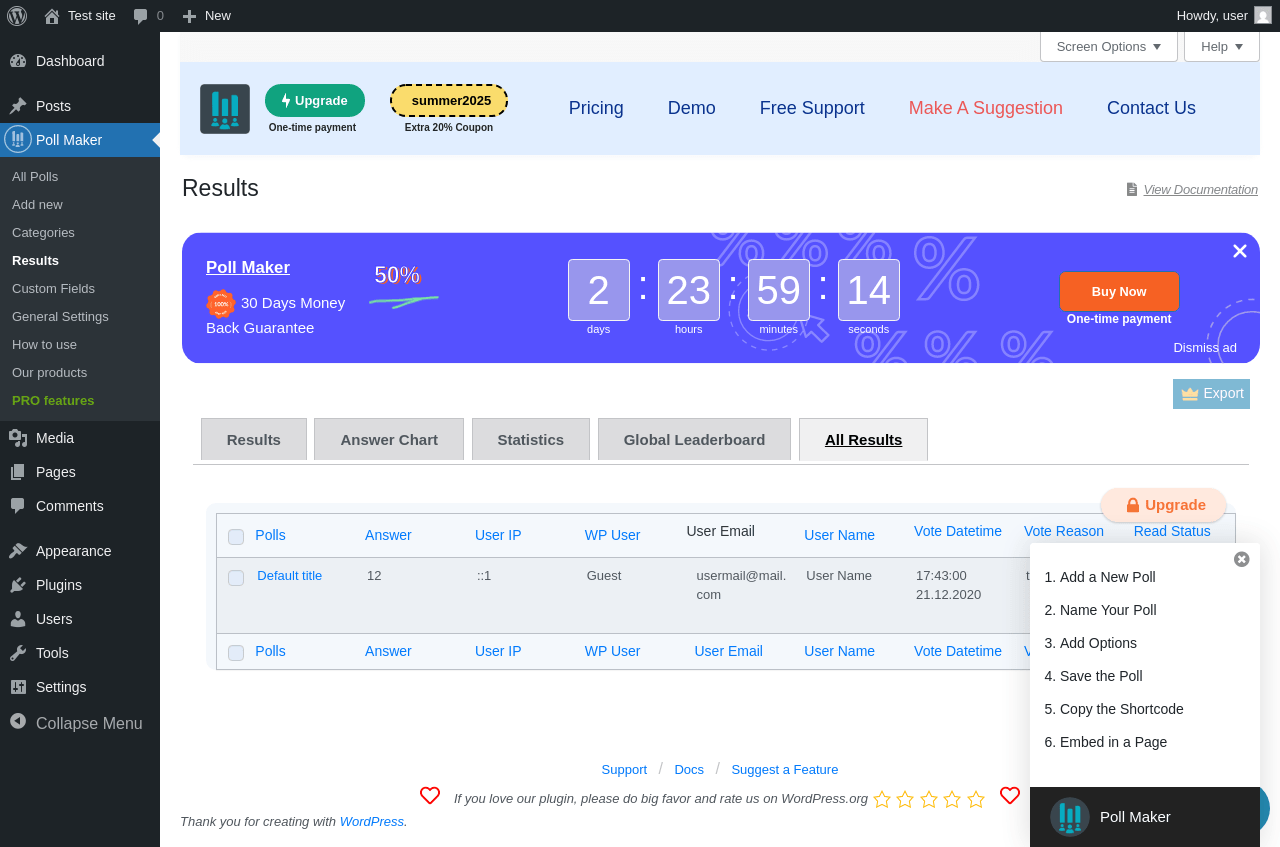The image size is (1280, 847).
Task: Open the Dashboard menu item
Action: pos(80,61)
